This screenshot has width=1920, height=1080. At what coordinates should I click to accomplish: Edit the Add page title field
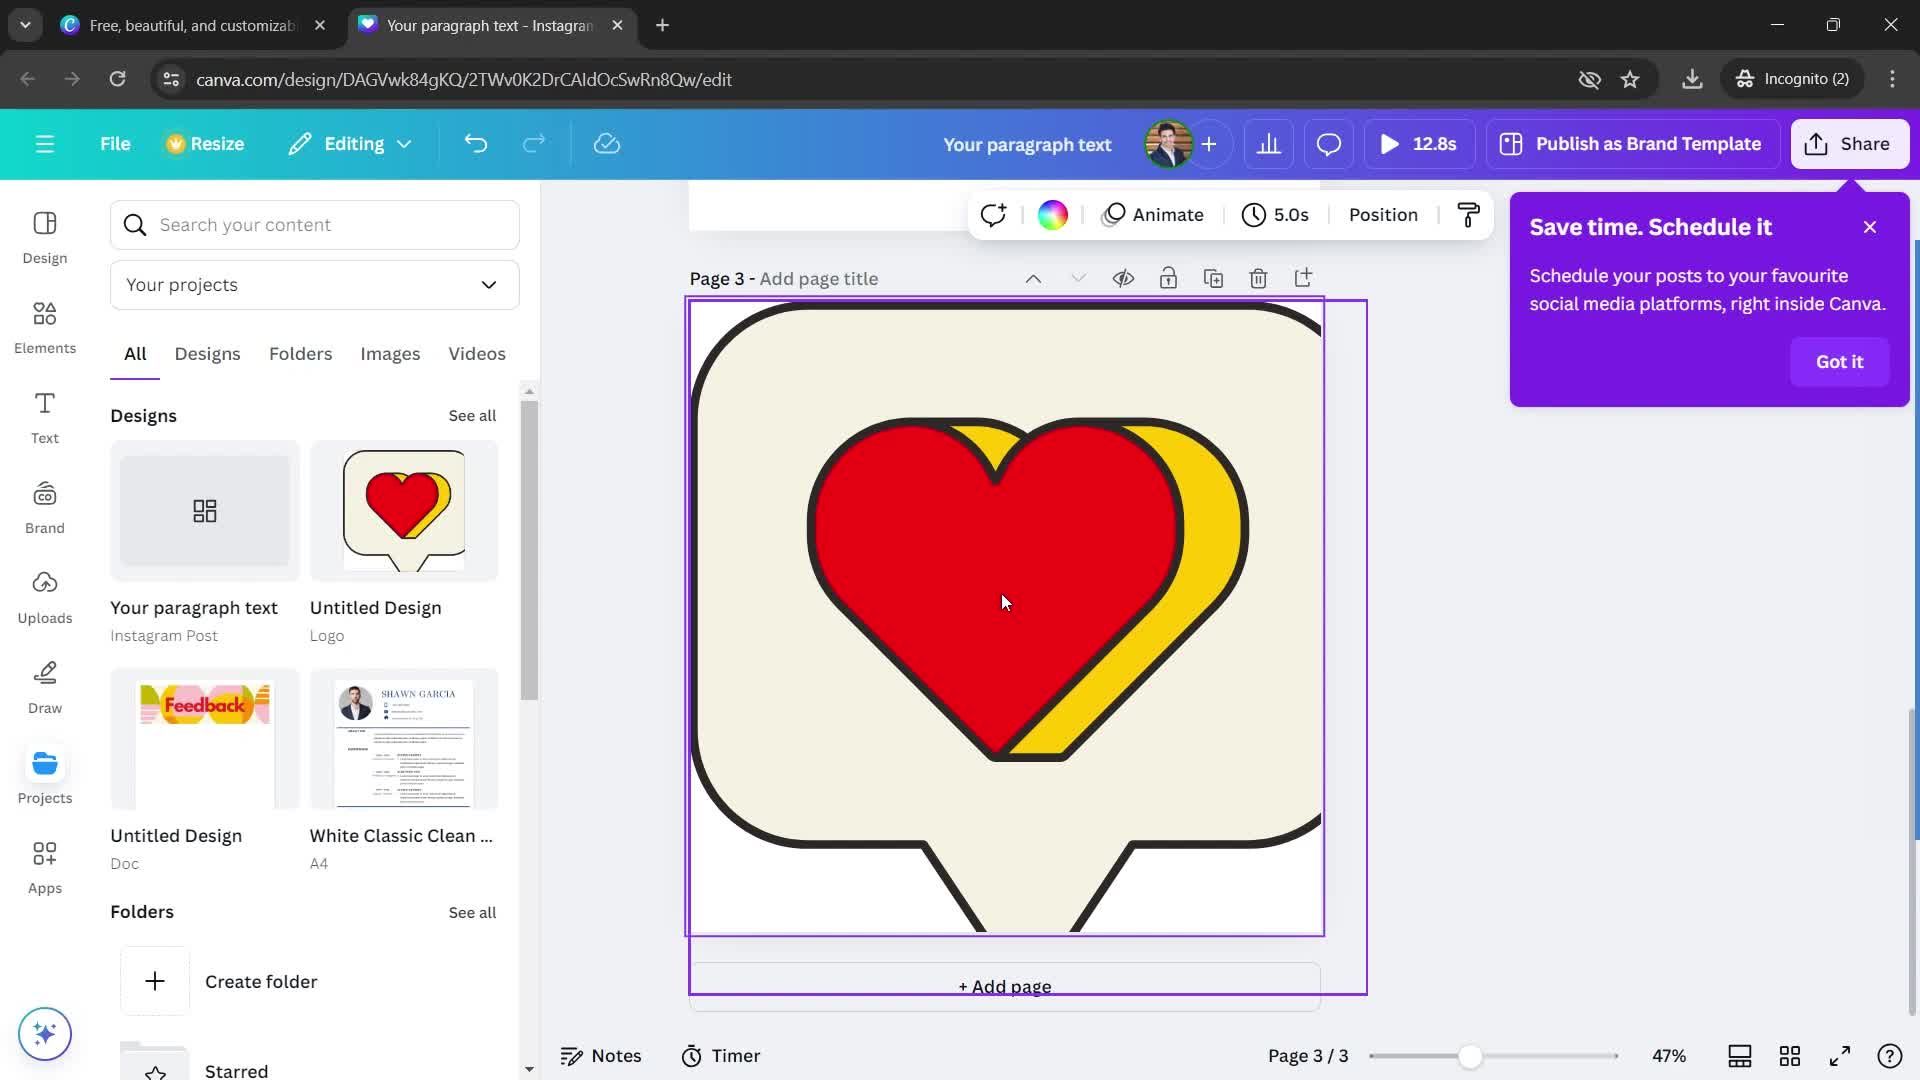coord(819,279)
